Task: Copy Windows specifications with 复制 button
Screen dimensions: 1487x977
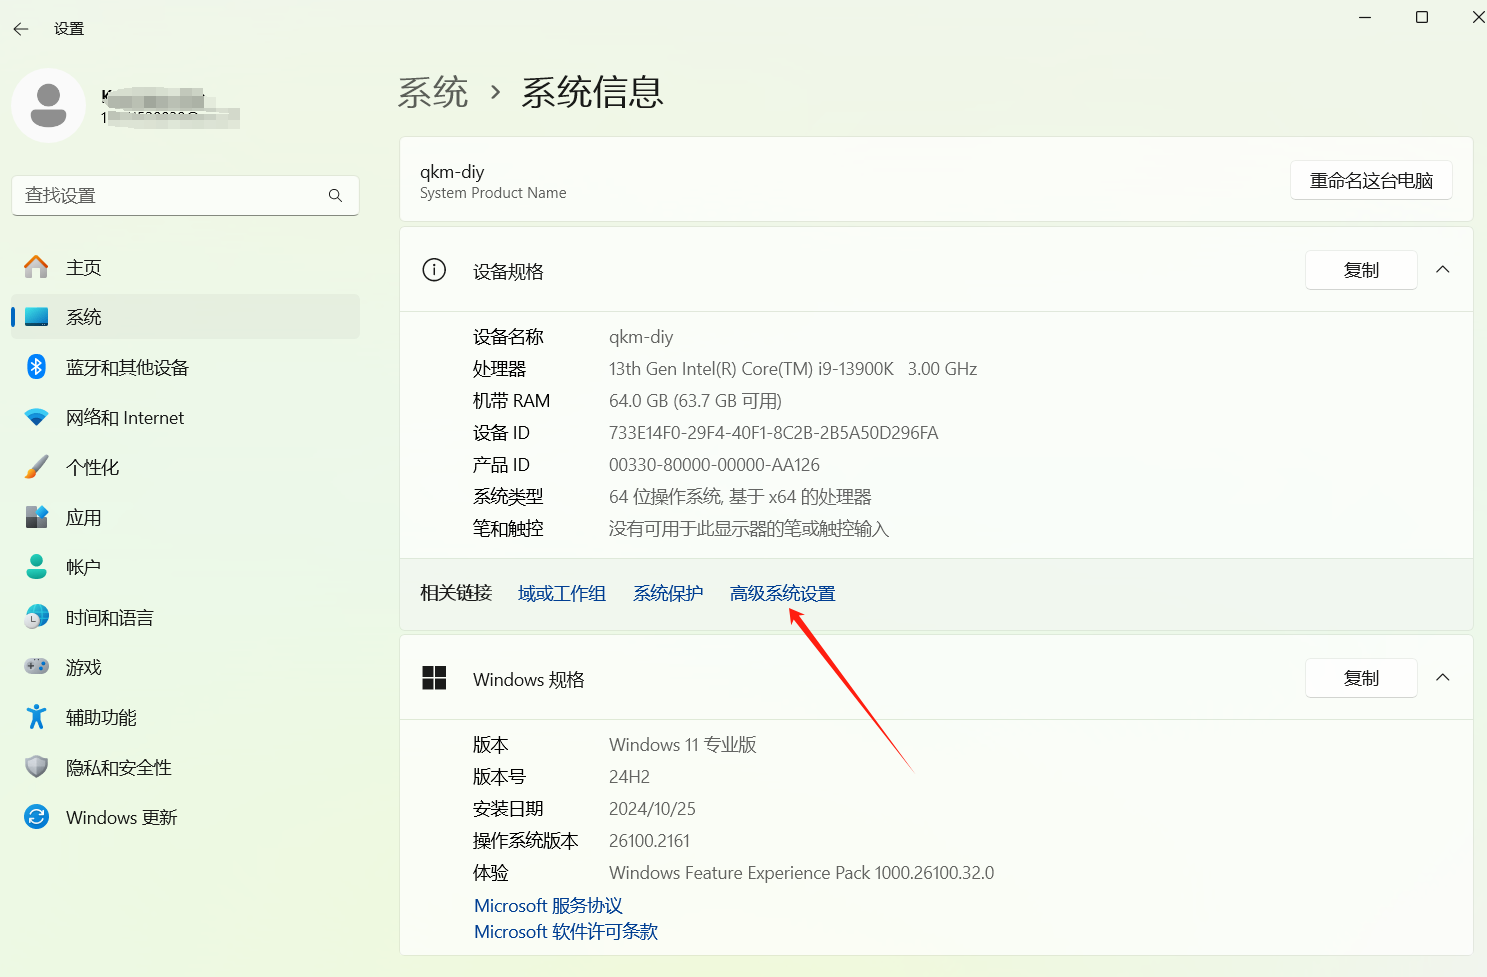Action: click(1361, 678)
